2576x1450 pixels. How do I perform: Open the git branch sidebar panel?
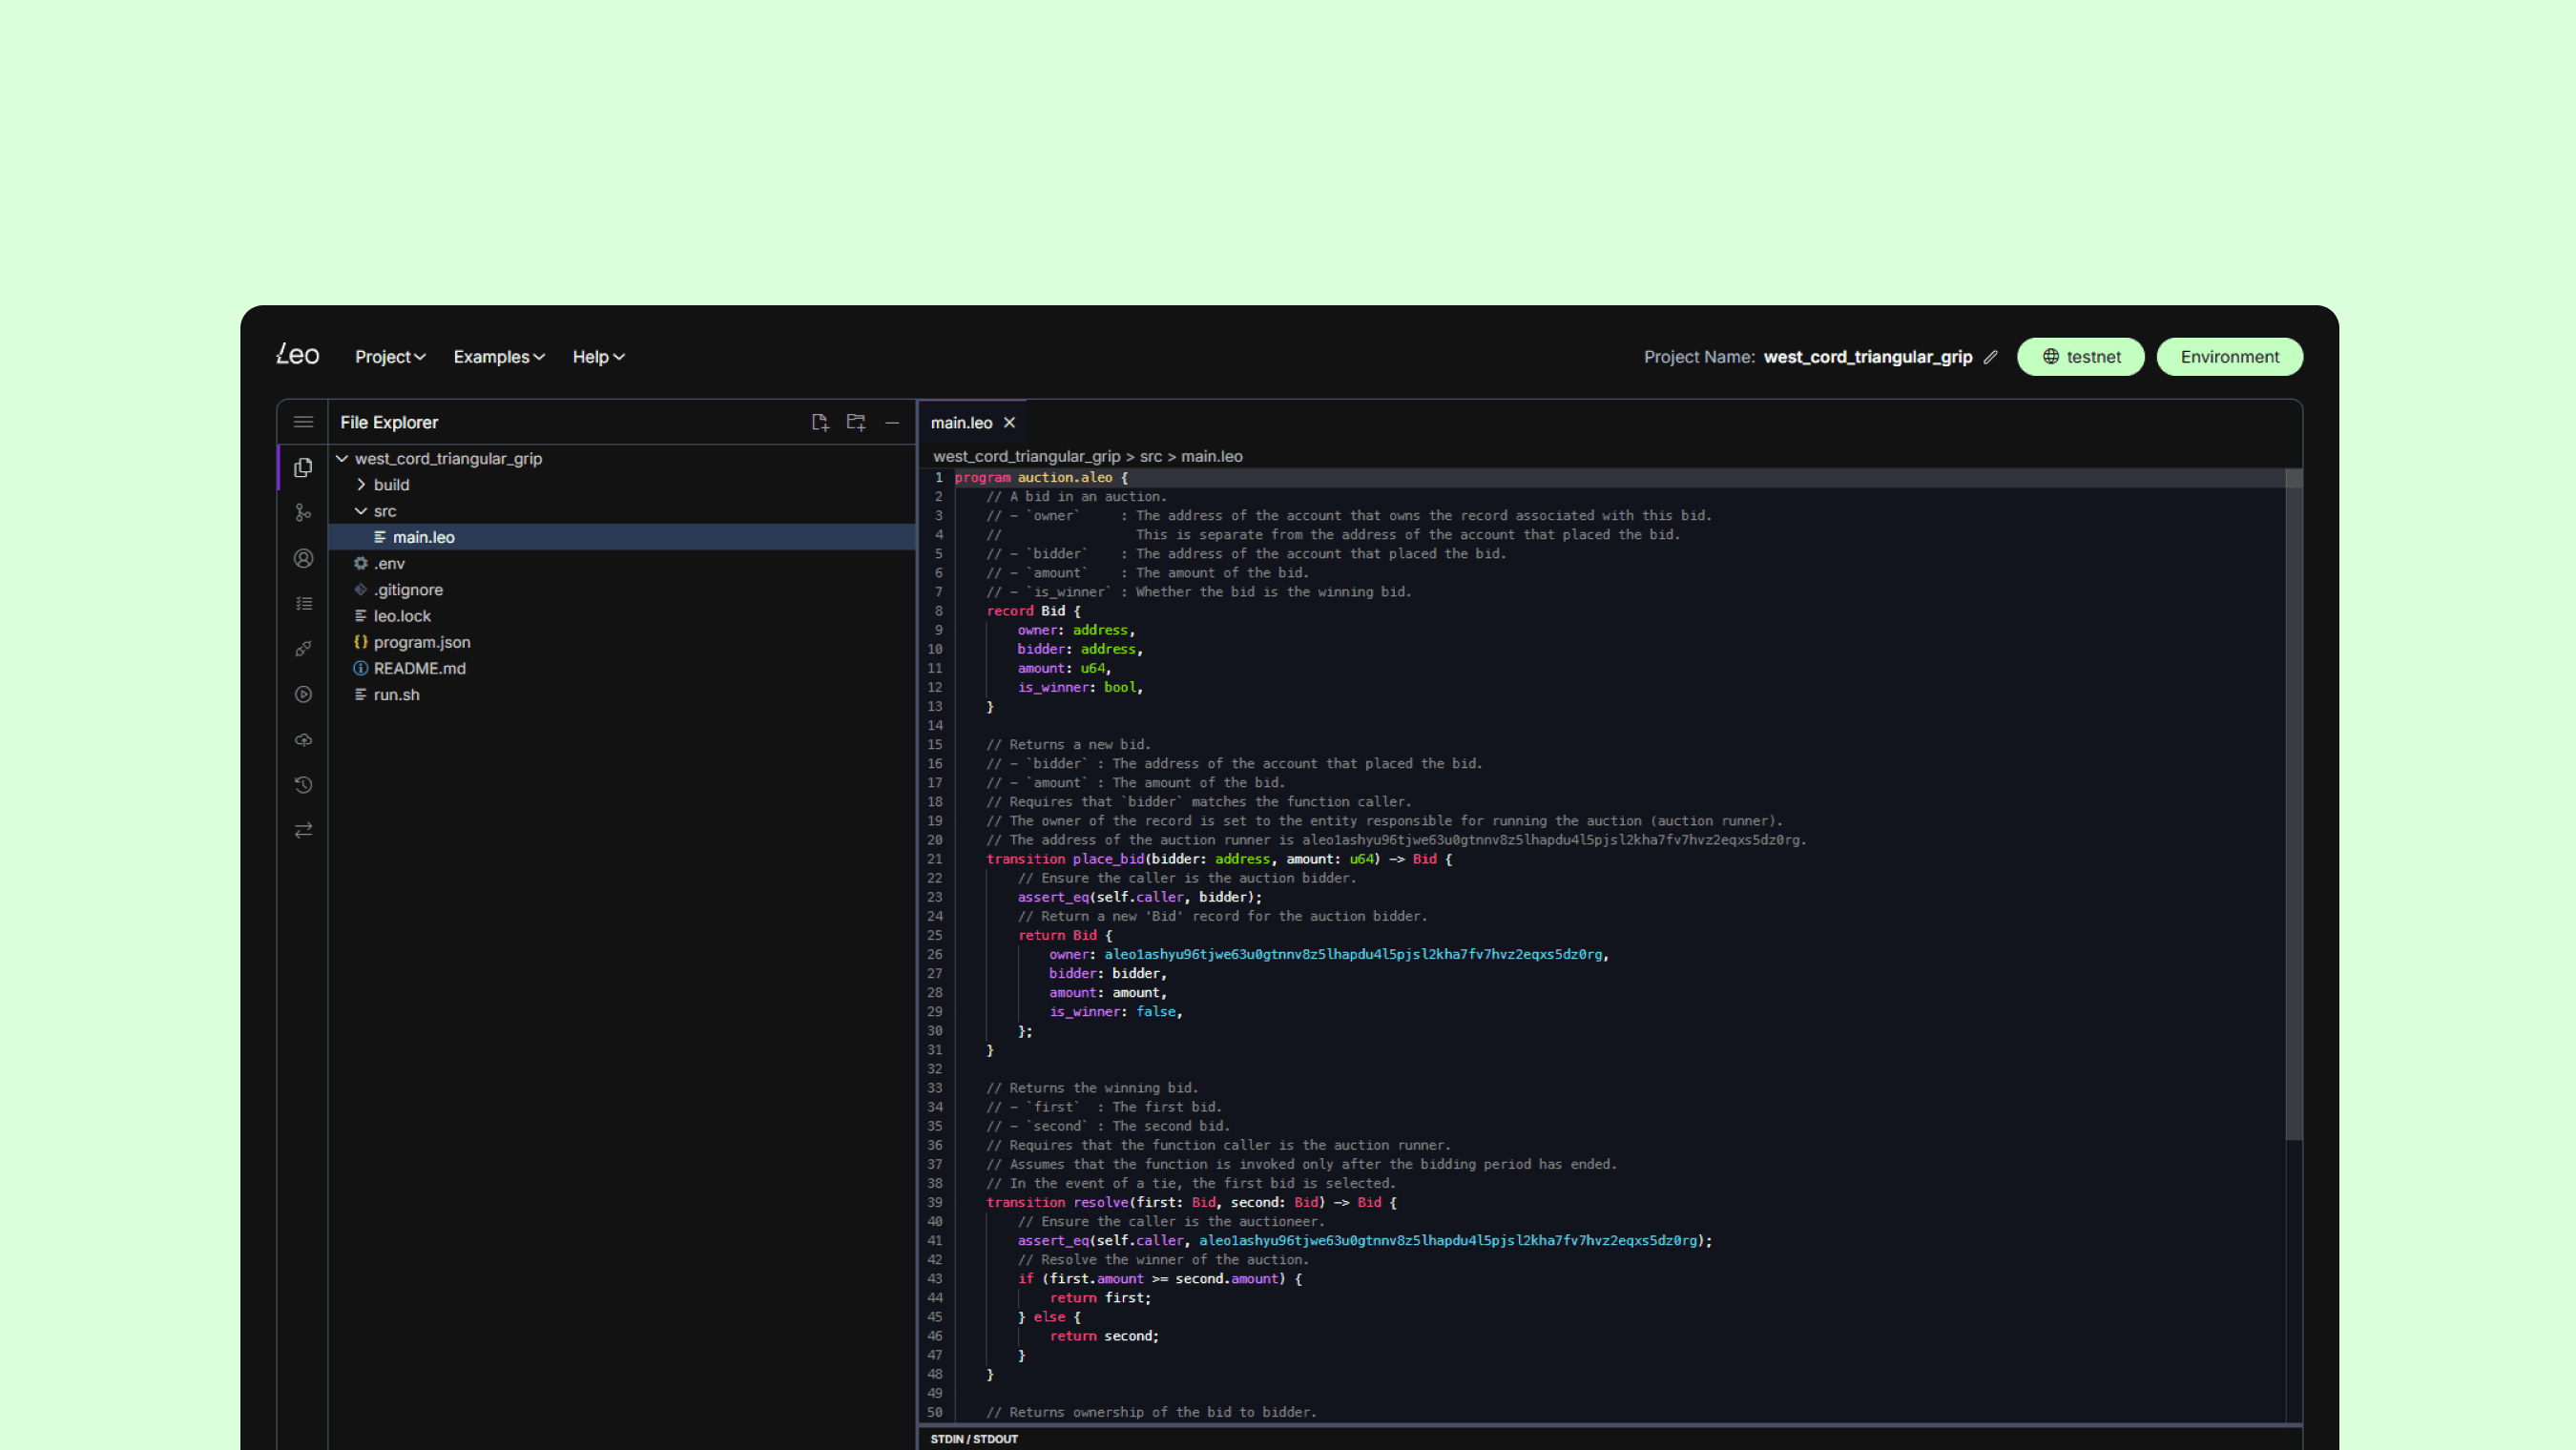303,513
